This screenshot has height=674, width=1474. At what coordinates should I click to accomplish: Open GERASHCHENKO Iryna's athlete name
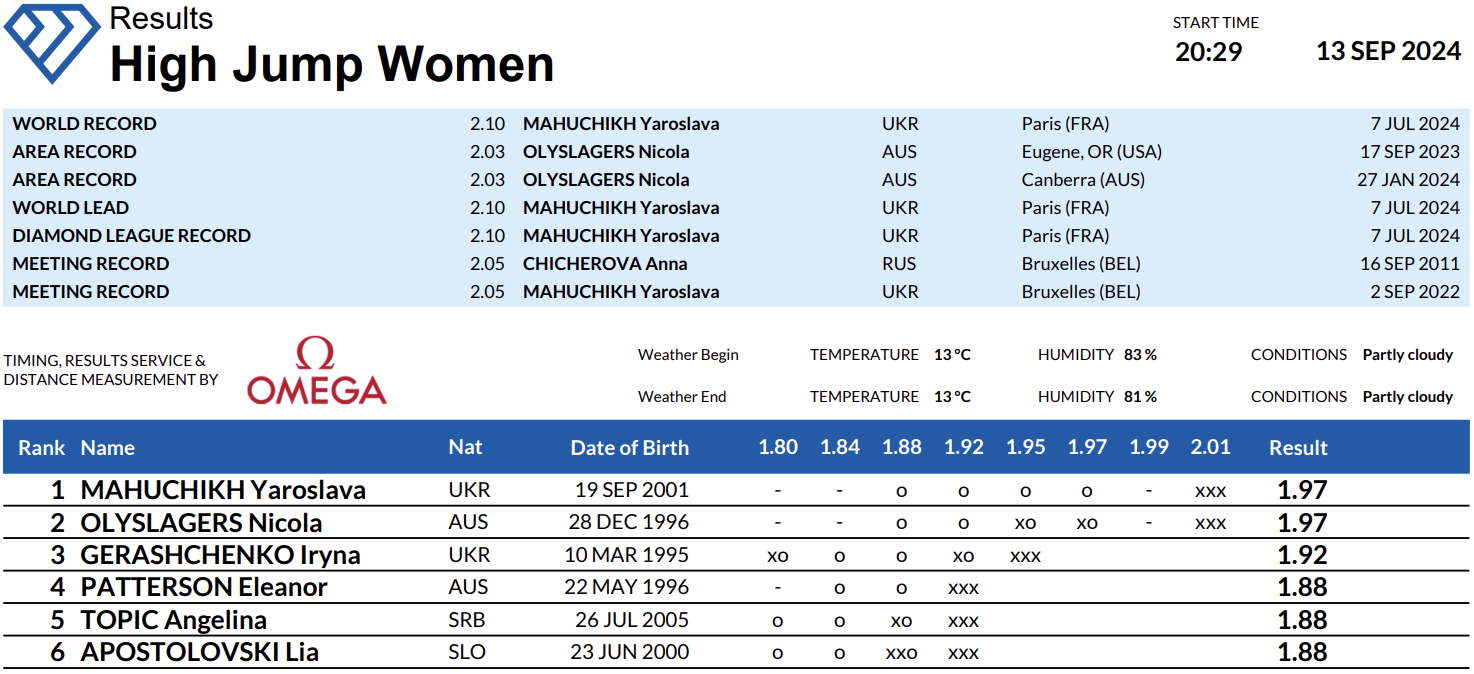pyautogui.click(x=220, y=555)
